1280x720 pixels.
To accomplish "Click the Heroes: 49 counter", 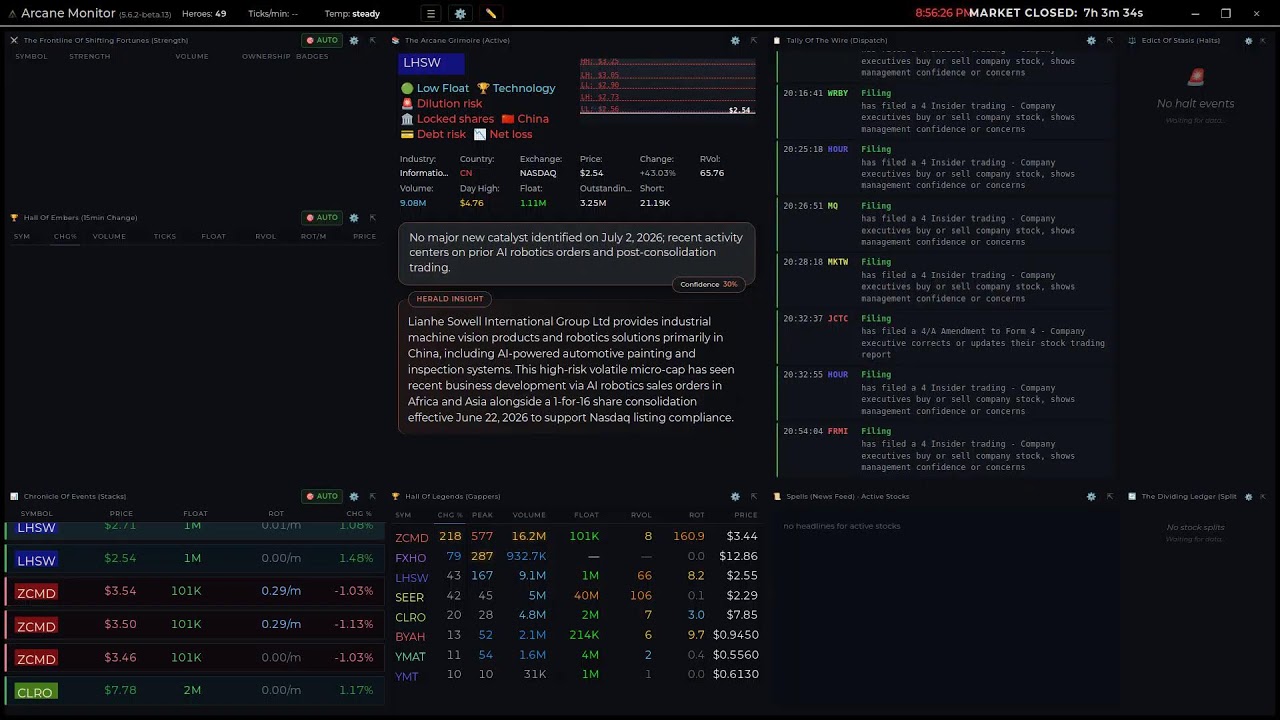I will point(204,14).
